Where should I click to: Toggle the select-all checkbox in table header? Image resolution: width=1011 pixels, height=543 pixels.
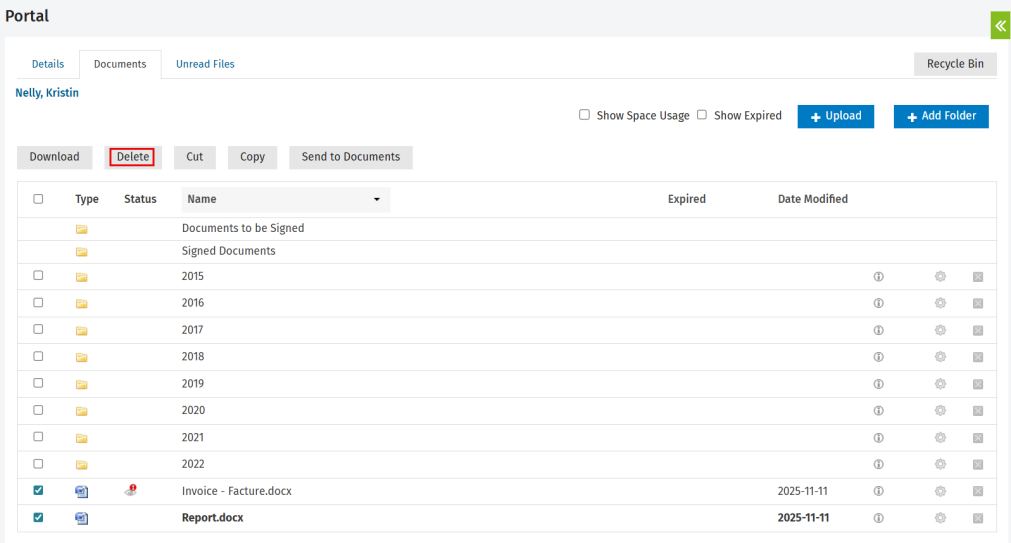click(38, 199)
